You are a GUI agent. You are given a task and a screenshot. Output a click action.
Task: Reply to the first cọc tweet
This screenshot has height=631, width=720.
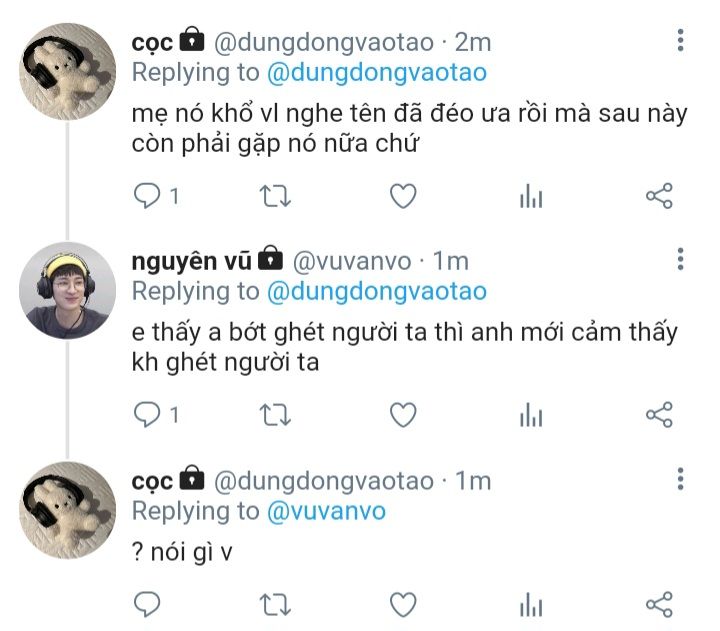point(147,196)
